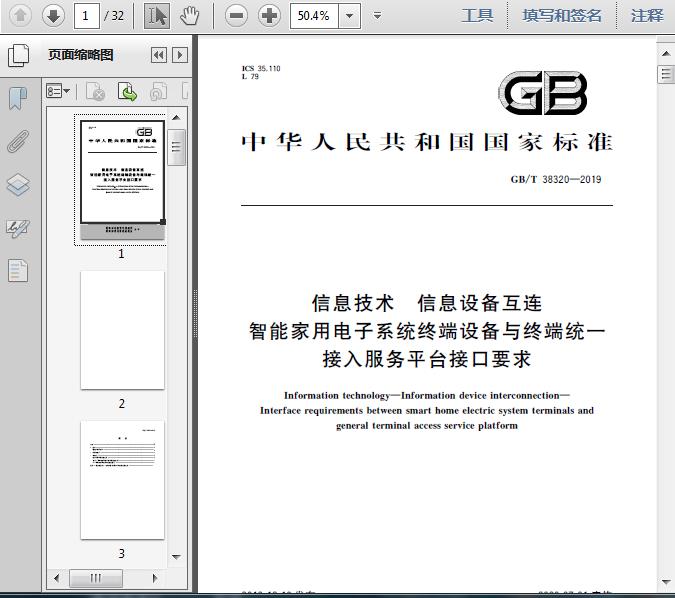Click the thumbnail label number 2
The width and height of the screenshot is (675, 598).
point(122,403)
